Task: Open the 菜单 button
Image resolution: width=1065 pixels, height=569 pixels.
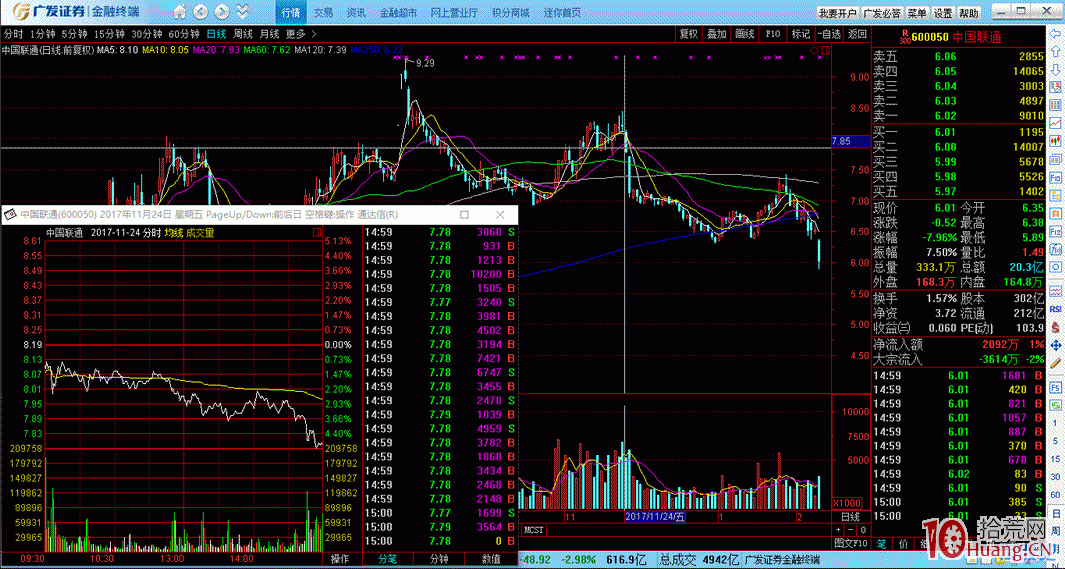Action: click(917, 13)
